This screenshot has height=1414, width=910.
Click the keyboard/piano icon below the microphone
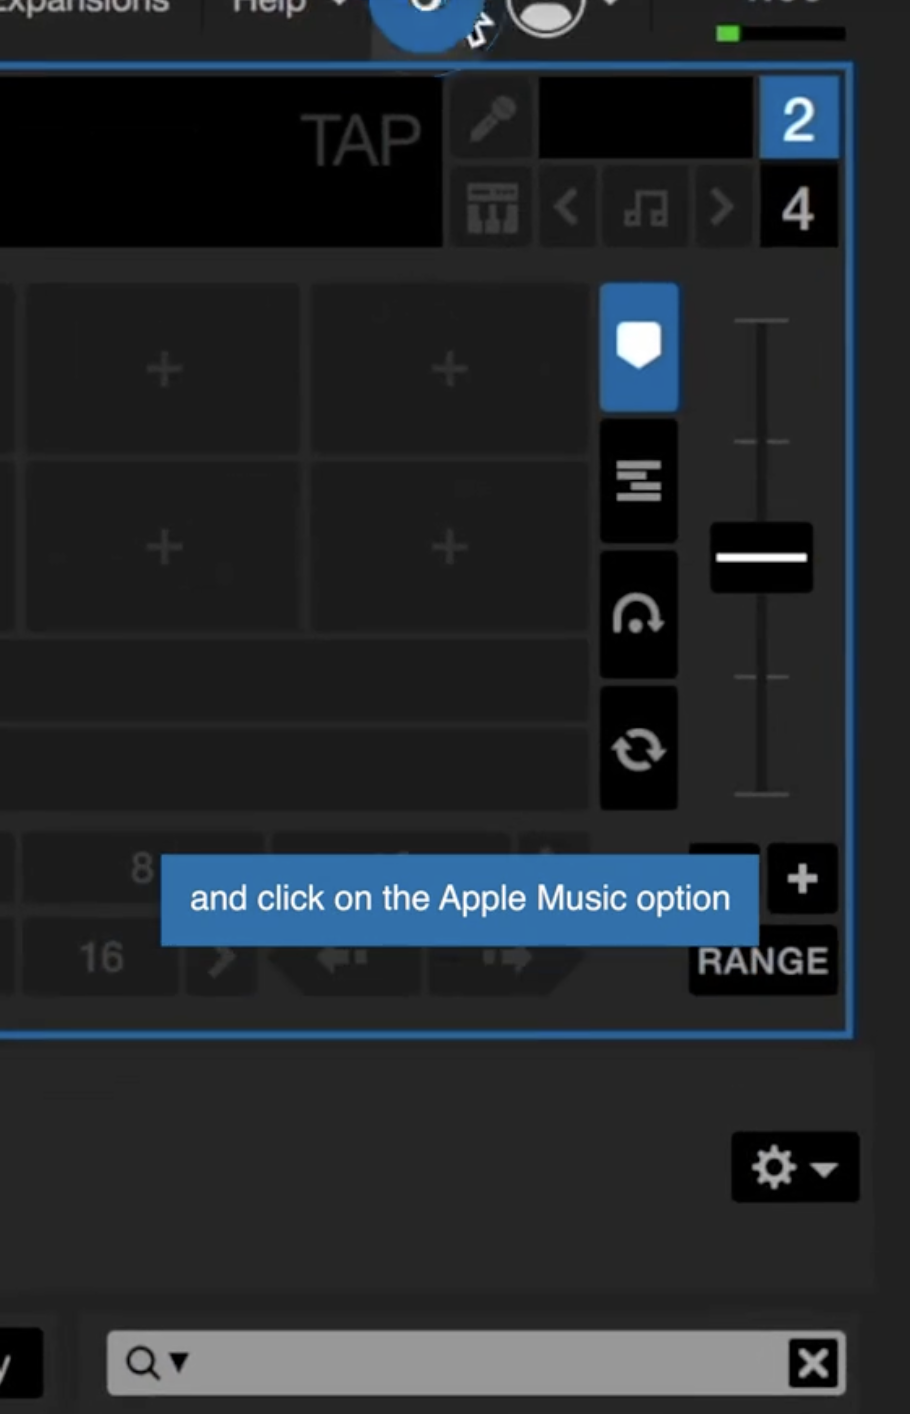(492, 208)
